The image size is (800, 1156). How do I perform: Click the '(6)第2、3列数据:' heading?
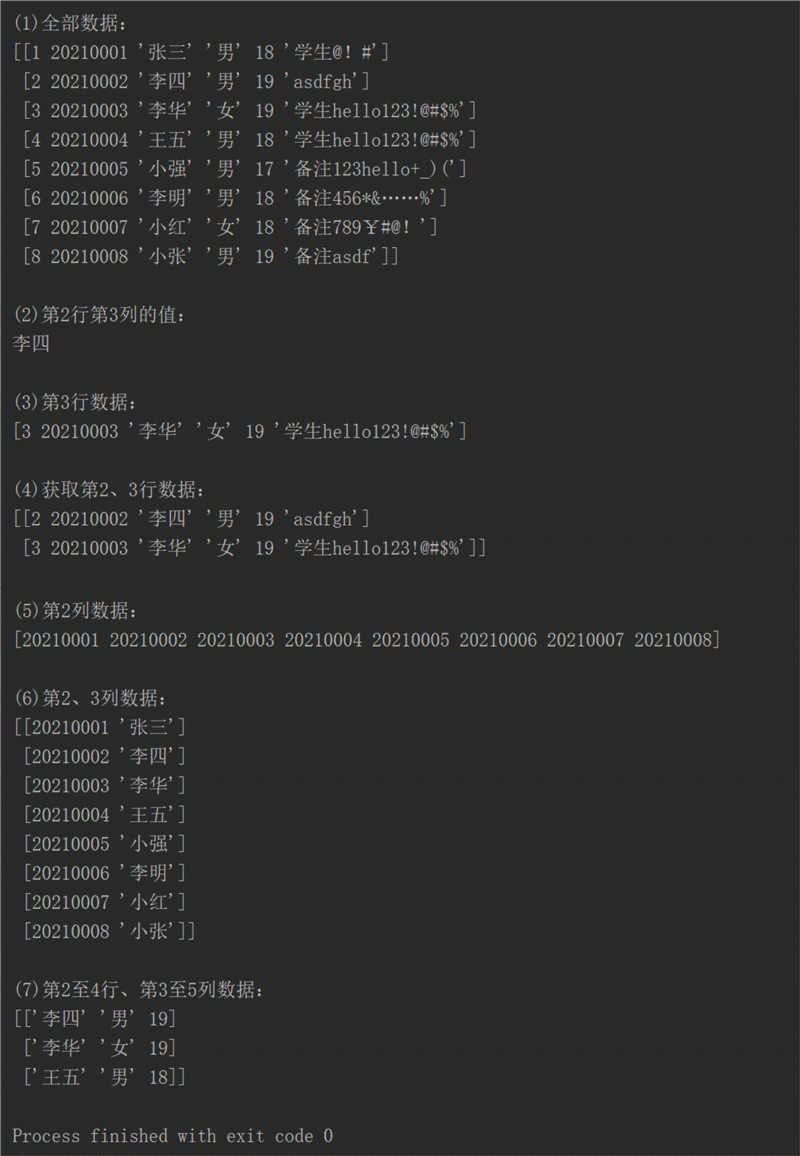(91, 698)
